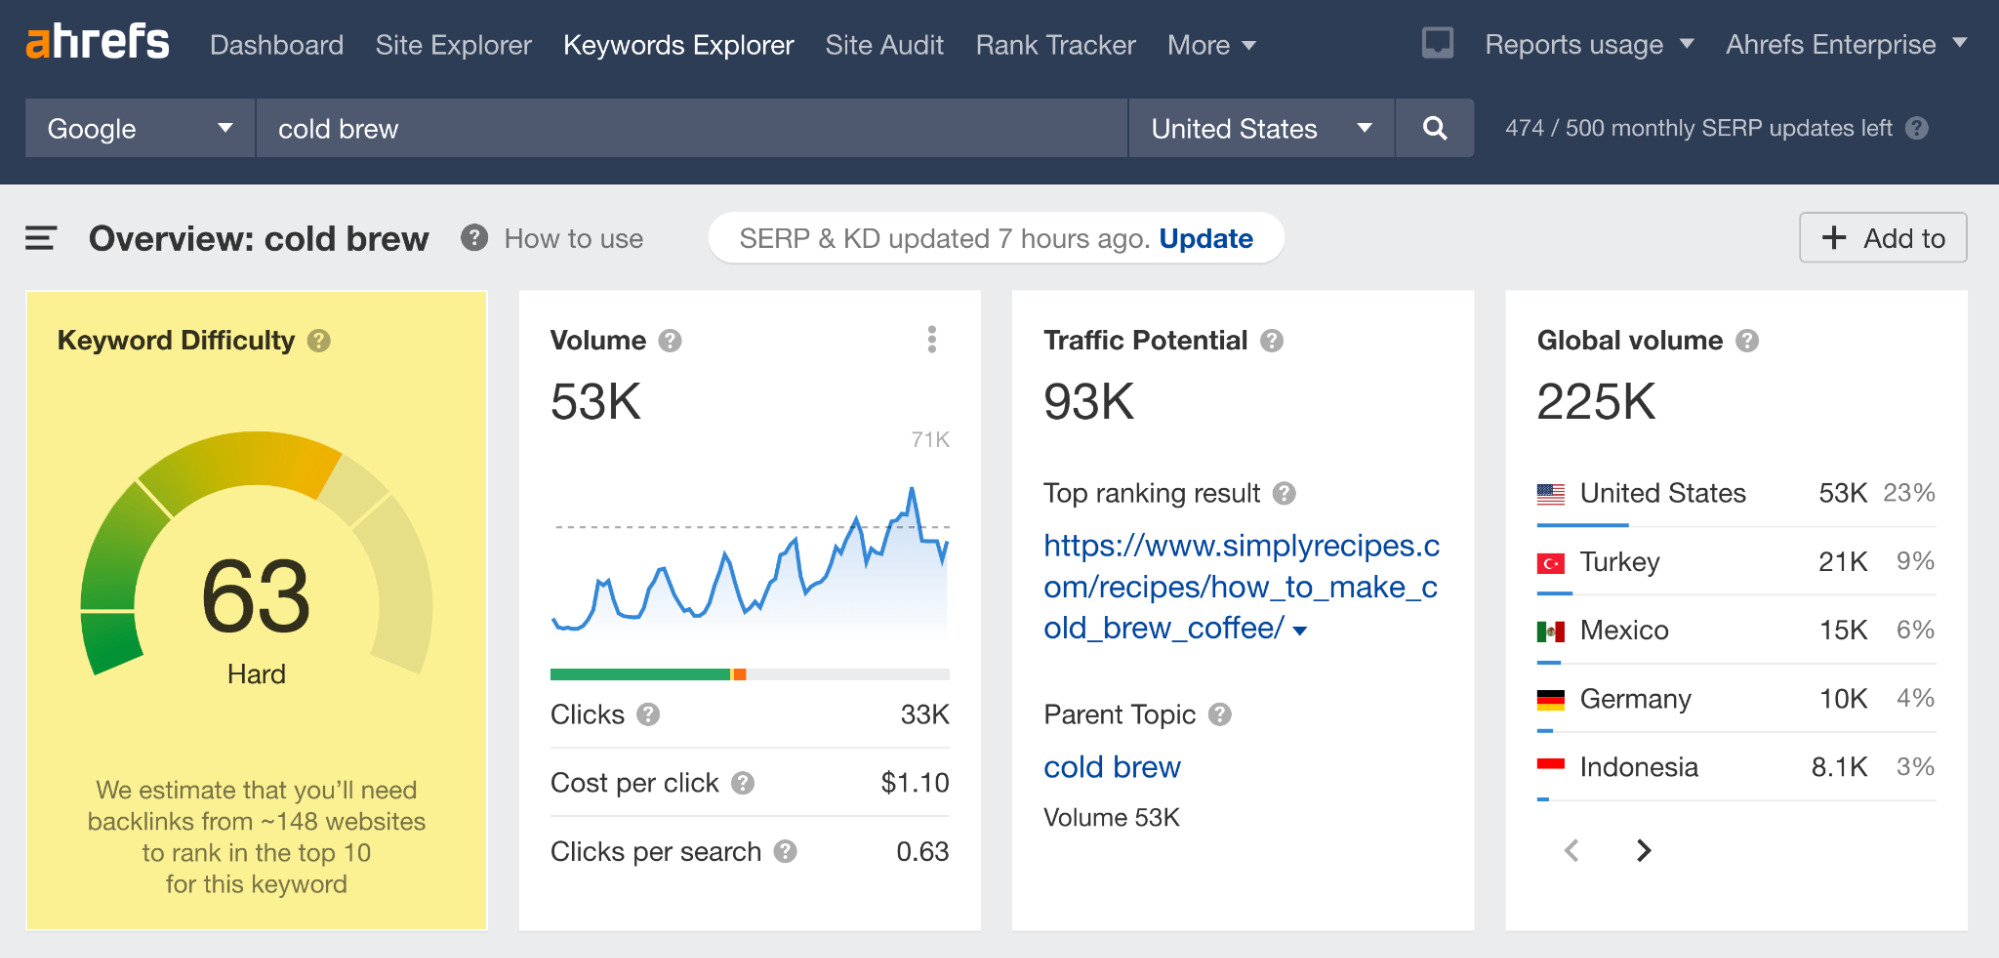The image size is (1999, 958).
Task: Expand the More menu
Action: [x=1211, y=45]
